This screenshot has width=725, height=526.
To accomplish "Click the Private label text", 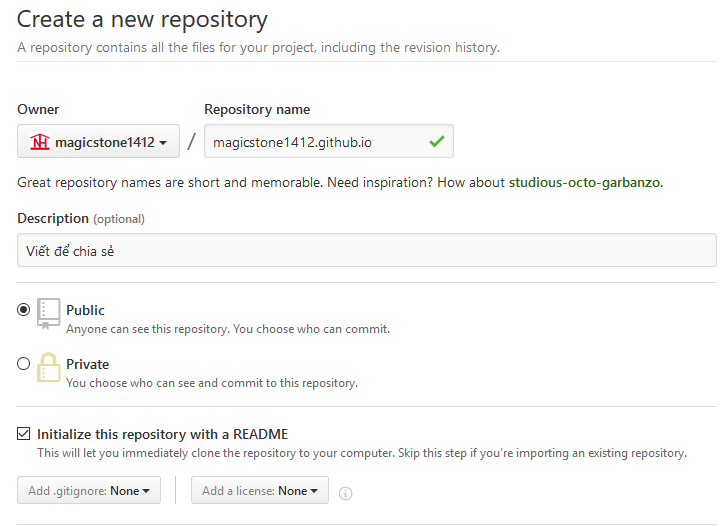I will (x=87, y=364).
